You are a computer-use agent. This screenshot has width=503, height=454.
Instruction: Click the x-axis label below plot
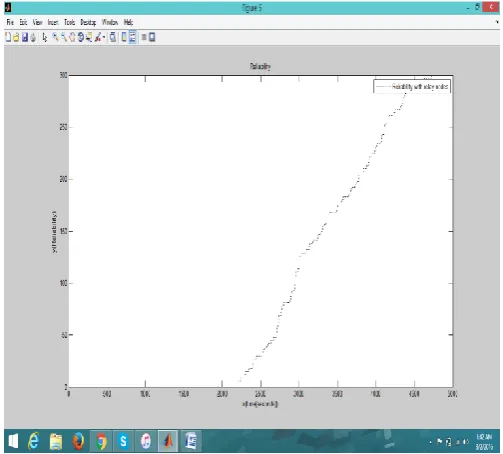coord(260,404)
